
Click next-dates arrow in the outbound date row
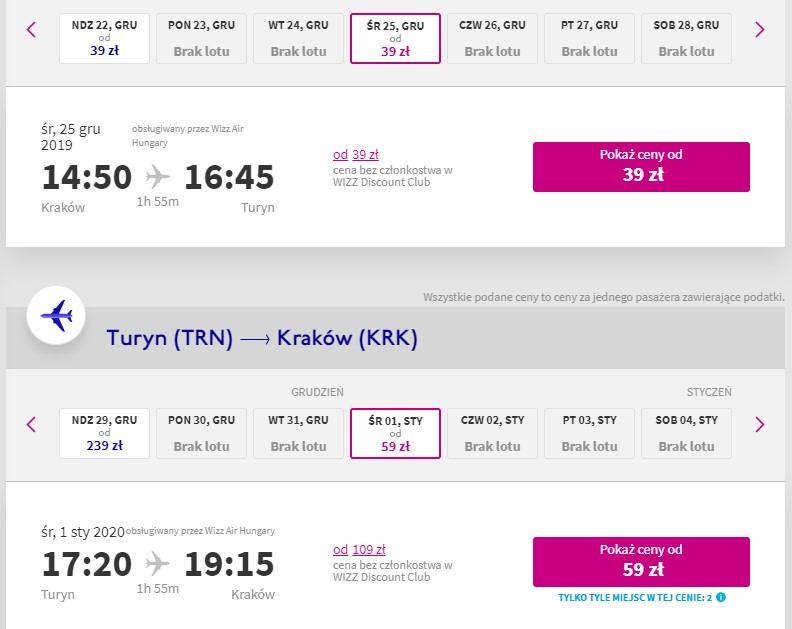tap(760, 29)
